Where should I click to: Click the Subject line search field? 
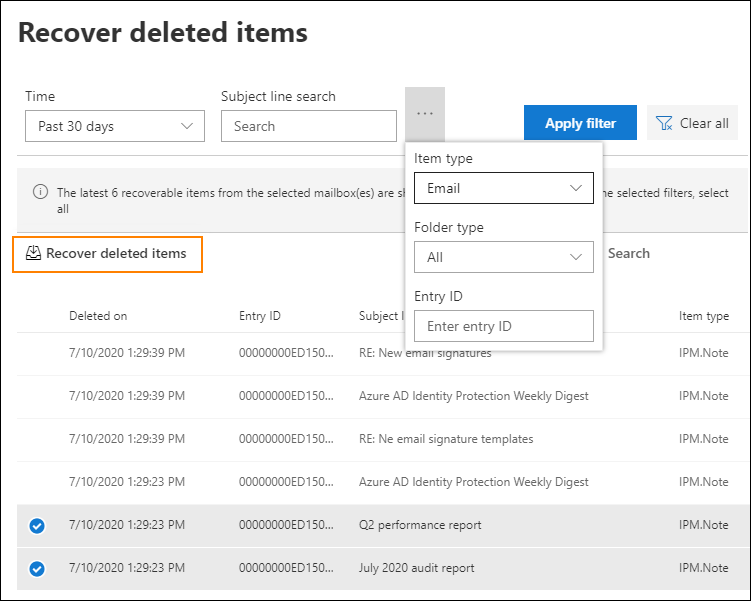coord(308,126)
